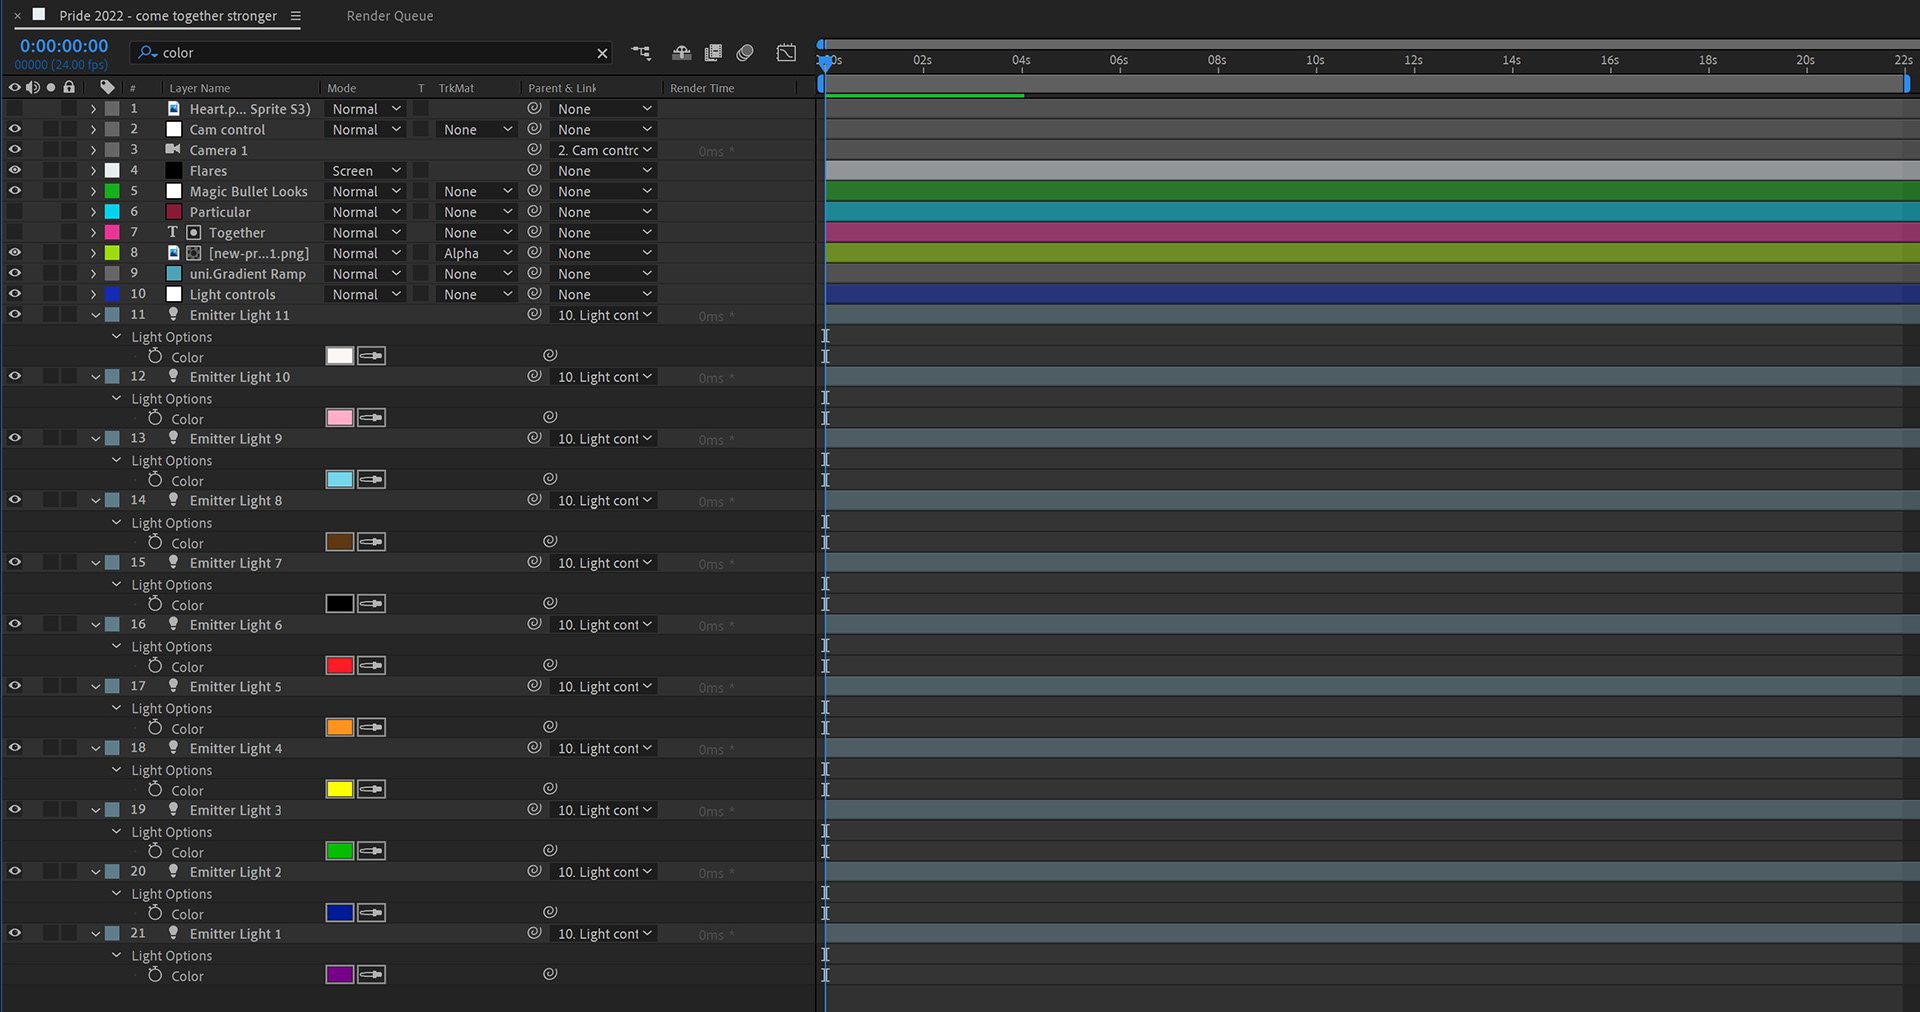Open the Graph Editor icon

787,53
